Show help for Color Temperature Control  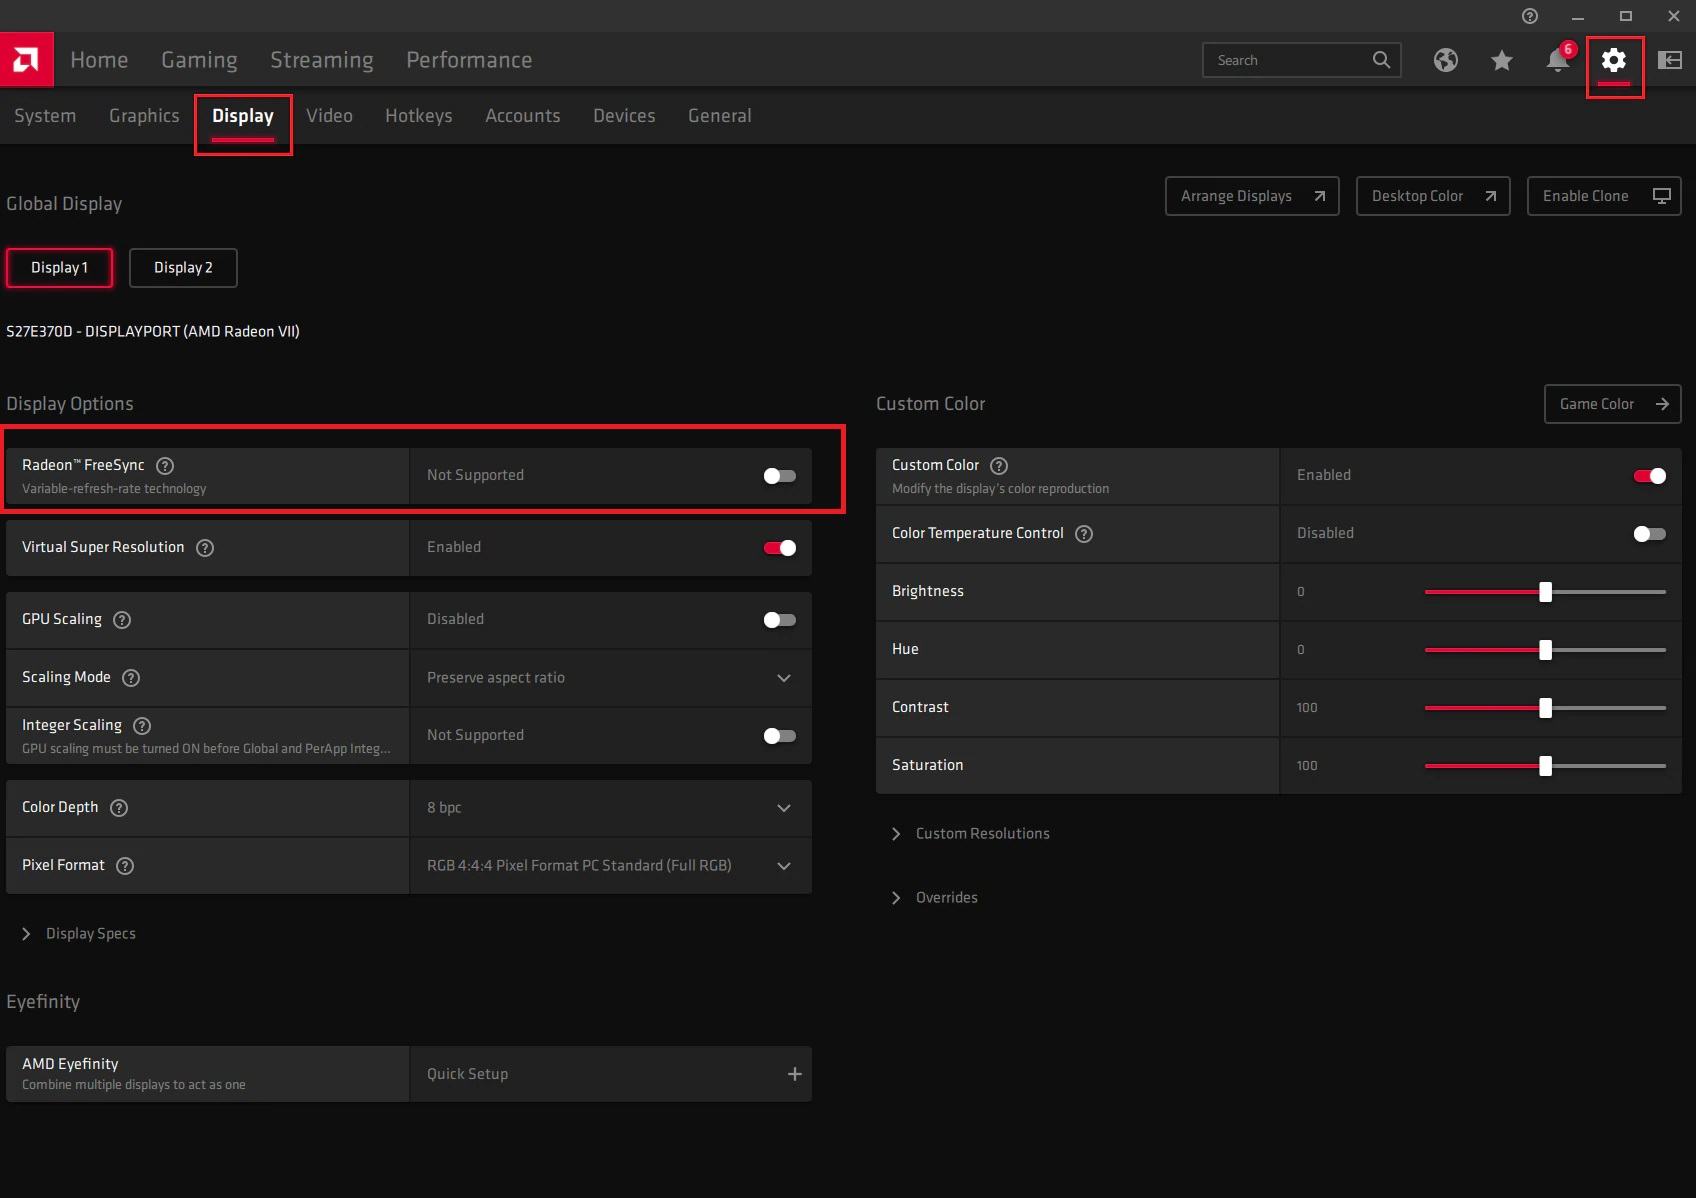coord(1084,534)
